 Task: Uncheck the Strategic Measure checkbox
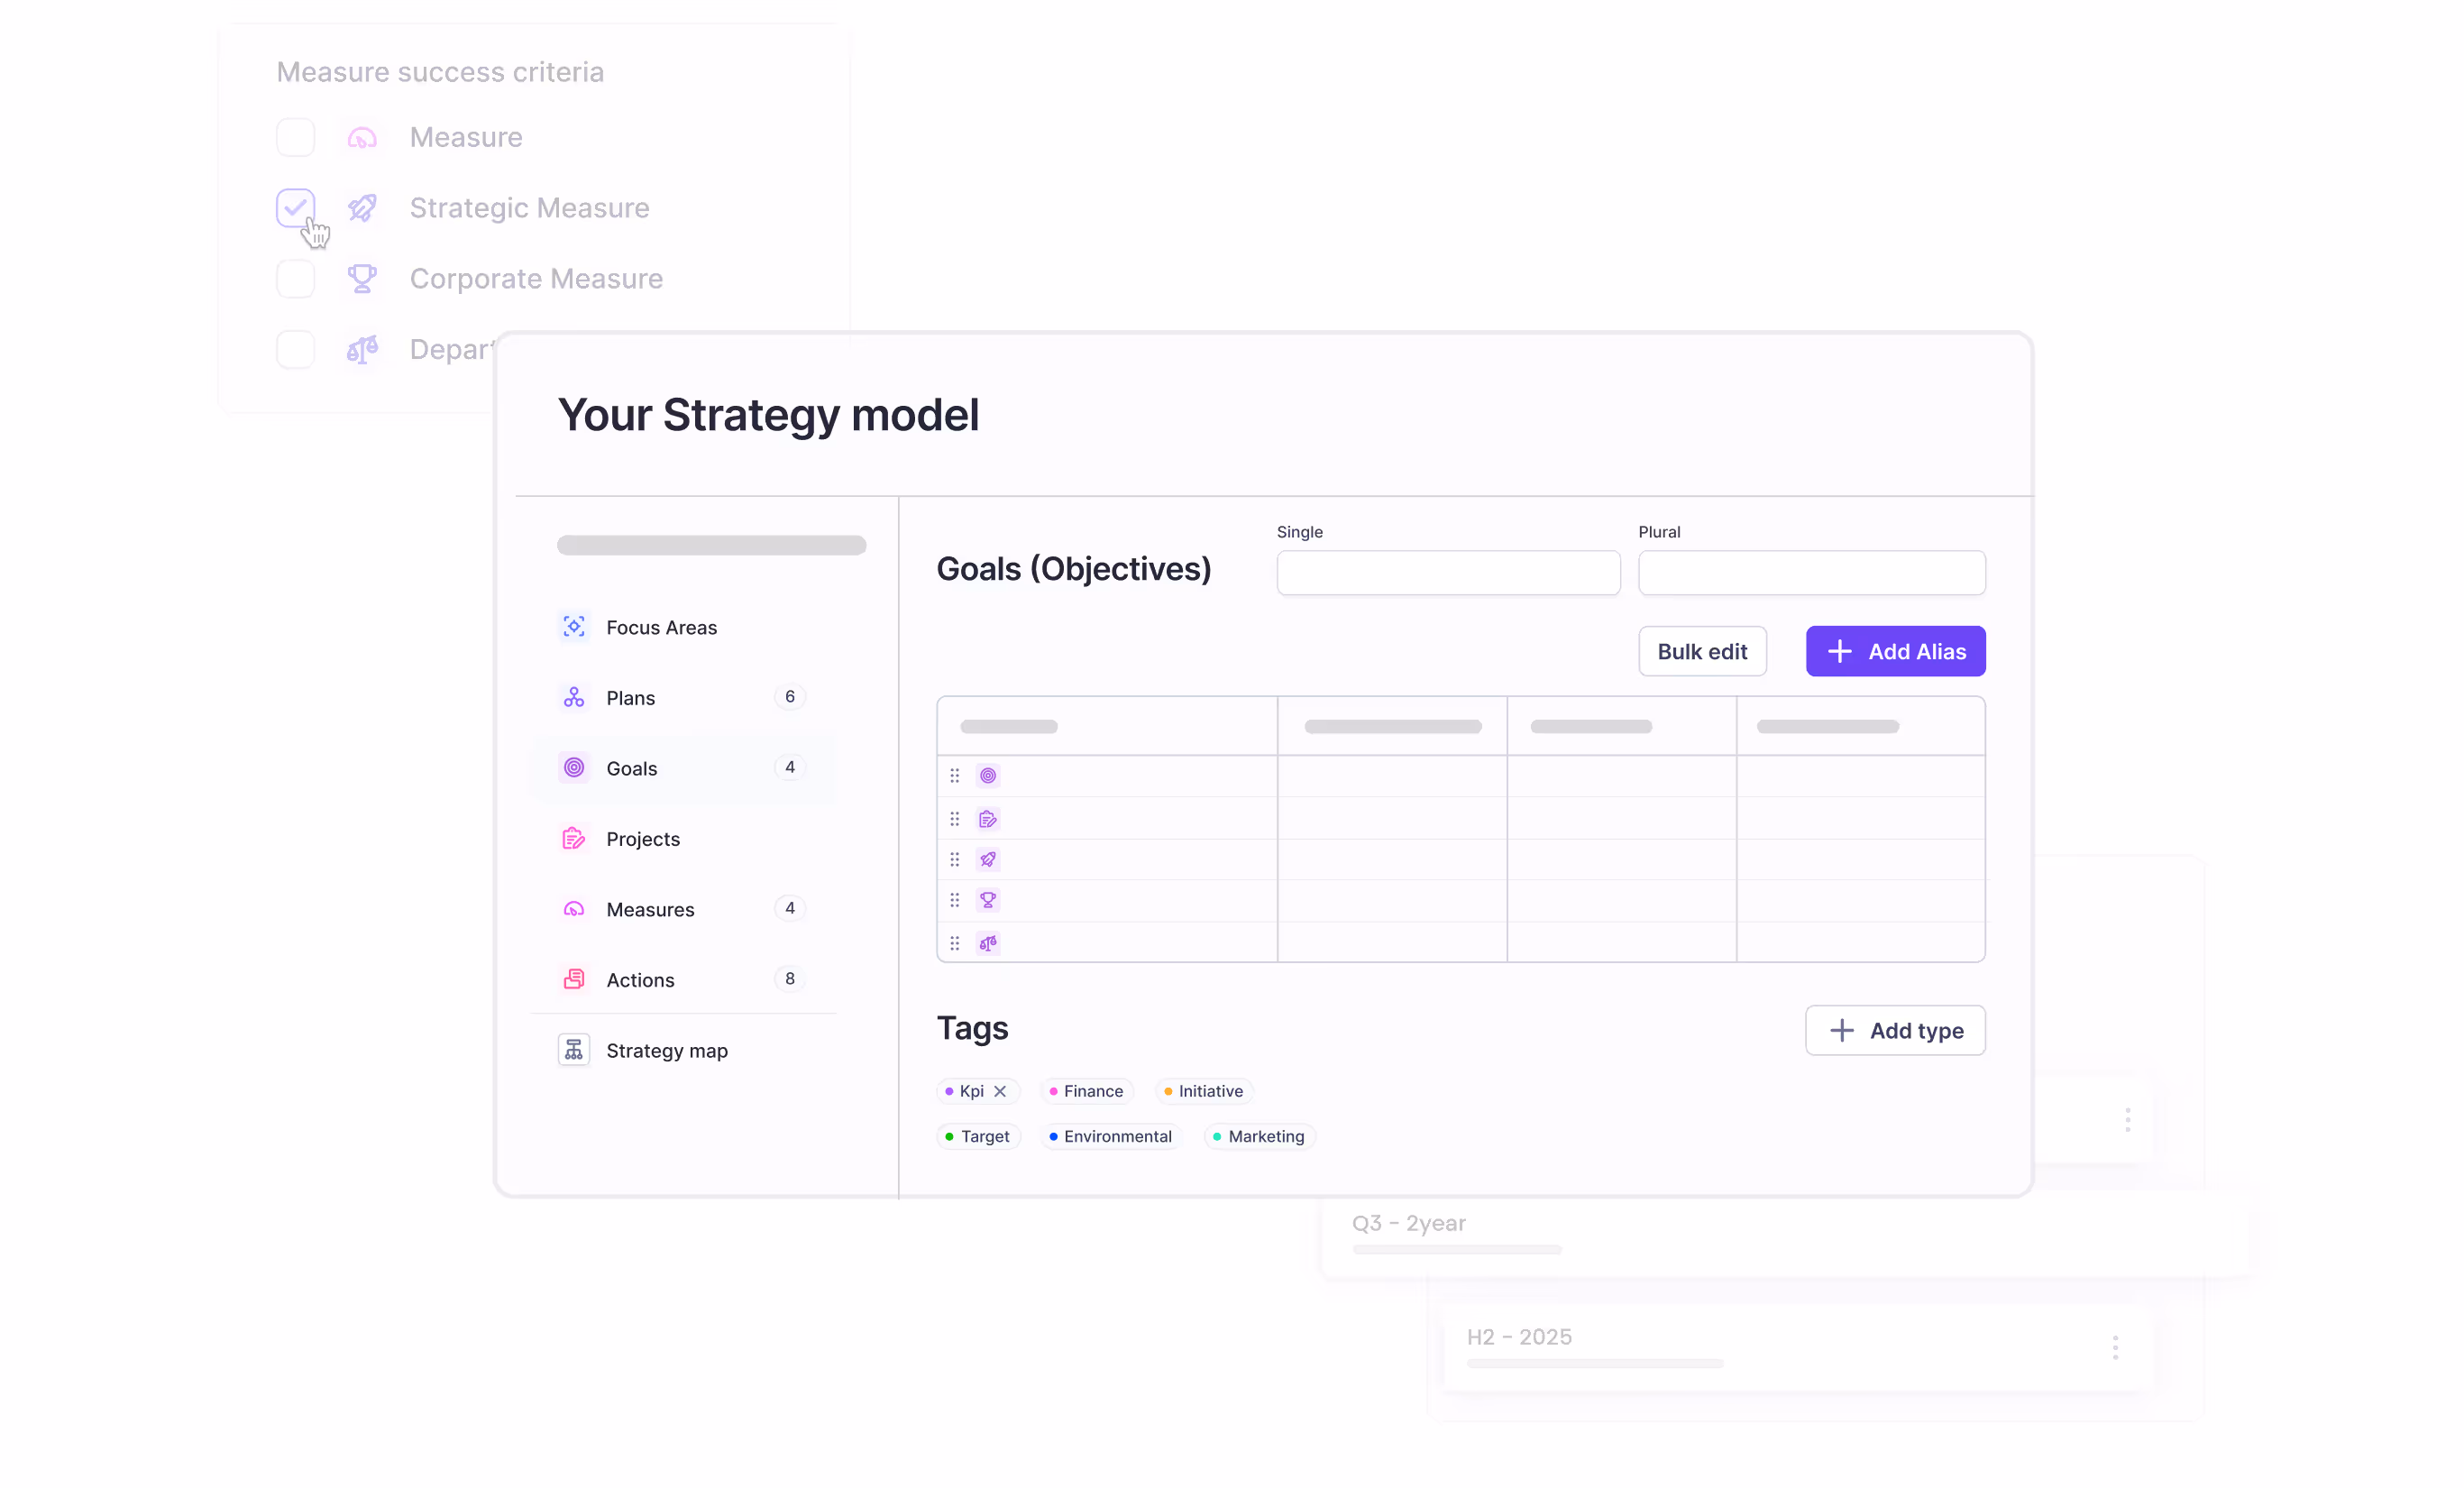point(295,208)
